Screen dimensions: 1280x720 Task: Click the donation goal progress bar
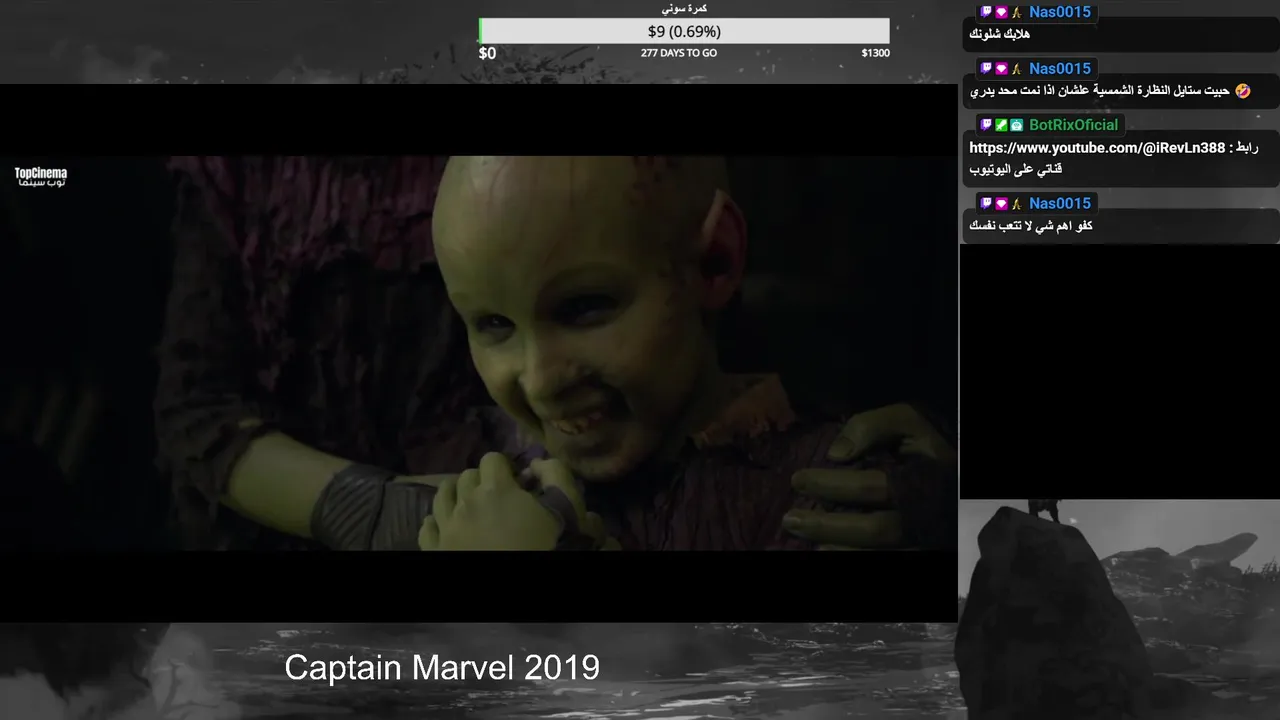pos(684,31)
